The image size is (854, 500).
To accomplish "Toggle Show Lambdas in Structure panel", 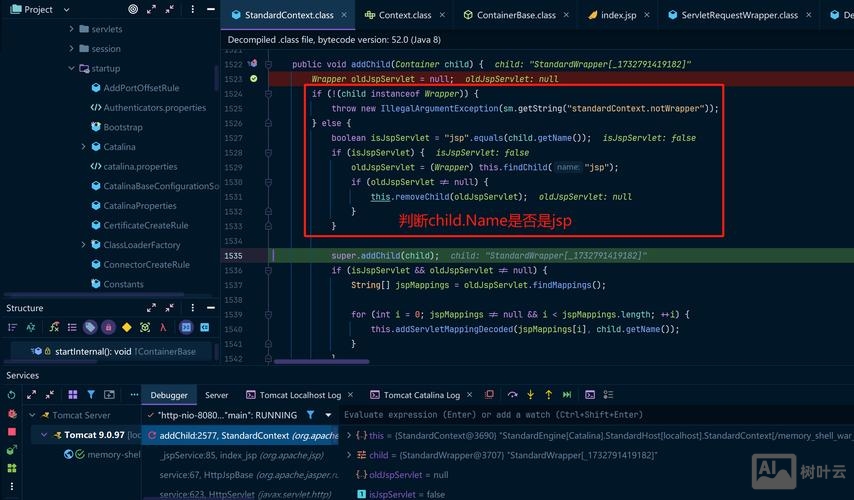I will point(162,327).
